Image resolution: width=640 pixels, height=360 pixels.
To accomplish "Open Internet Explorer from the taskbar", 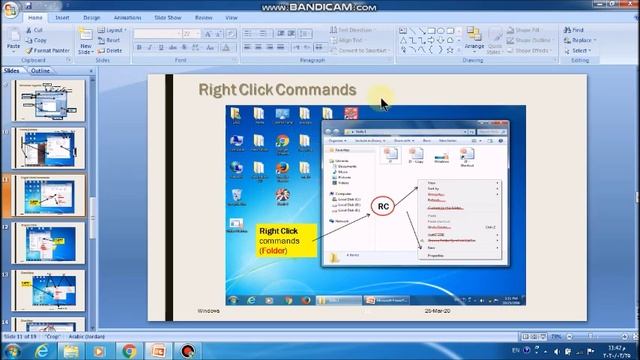I will [41, 351].
